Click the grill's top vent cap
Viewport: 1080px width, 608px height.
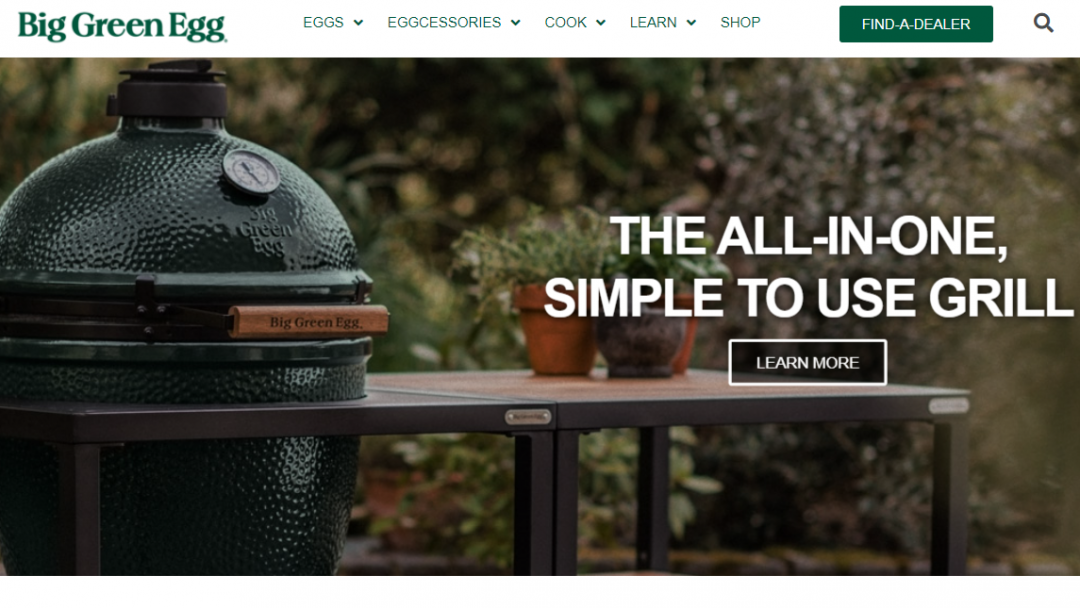coord(169,88)
